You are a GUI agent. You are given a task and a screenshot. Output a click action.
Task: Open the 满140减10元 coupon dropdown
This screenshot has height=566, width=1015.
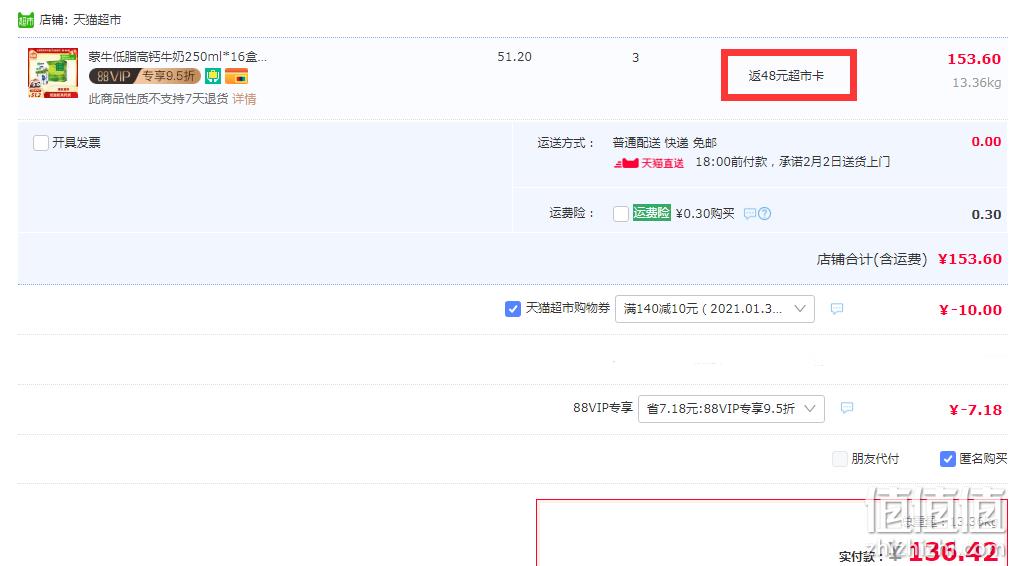tap(715, 309)
